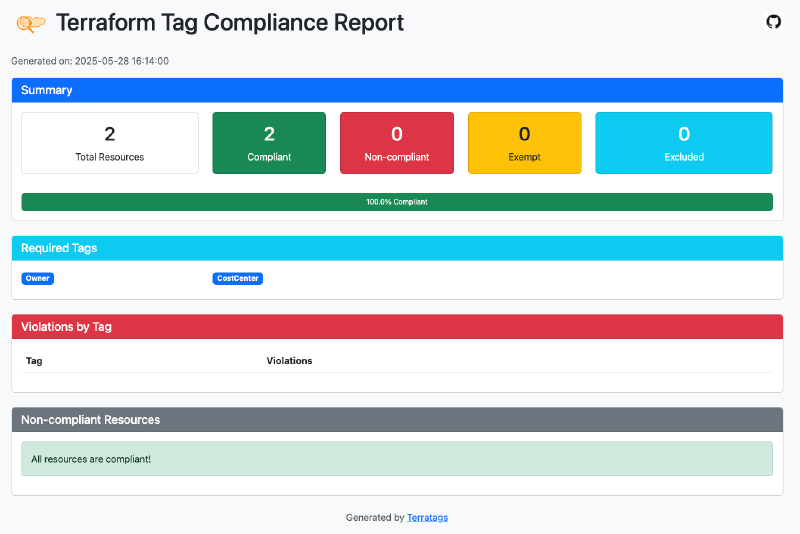Screen dimensions: 800x534
Task: Click the Generated on timestamp text
Action: click(x=90, y=61)
